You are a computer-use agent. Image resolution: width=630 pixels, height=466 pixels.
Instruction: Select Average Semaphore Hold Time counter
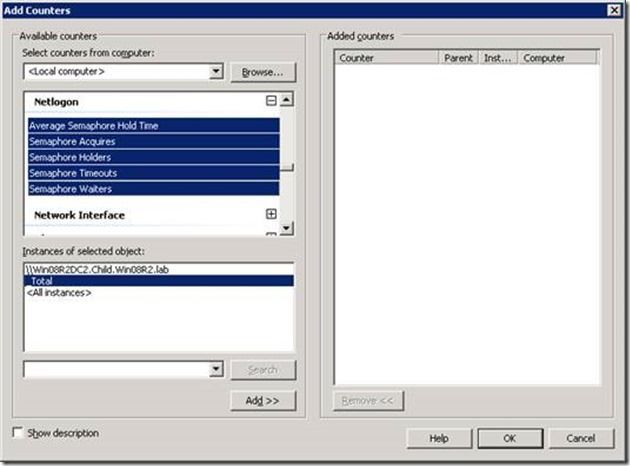(154, 125)
